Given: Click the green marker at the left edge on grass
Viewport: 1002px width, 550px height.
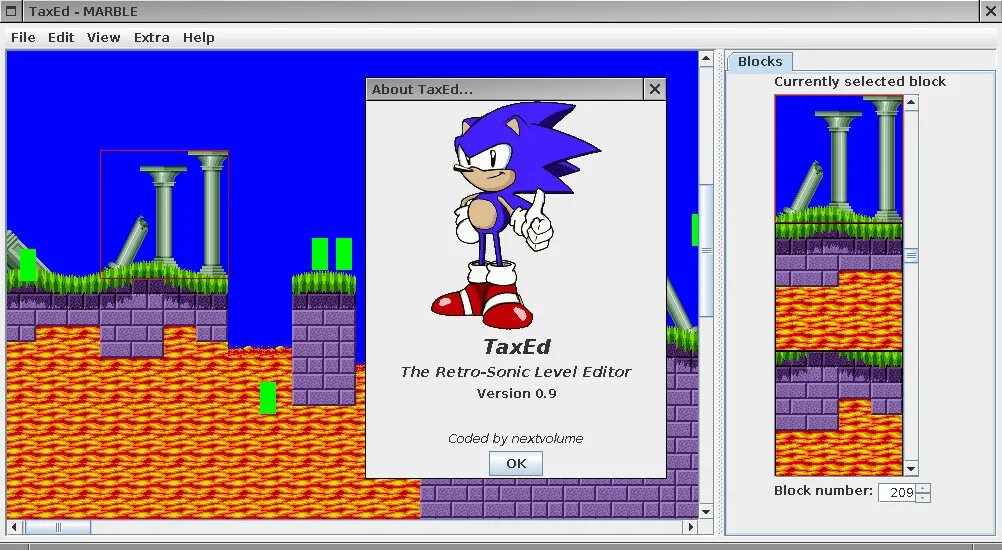Looking at the screenshot, I should tap(27, 264).
